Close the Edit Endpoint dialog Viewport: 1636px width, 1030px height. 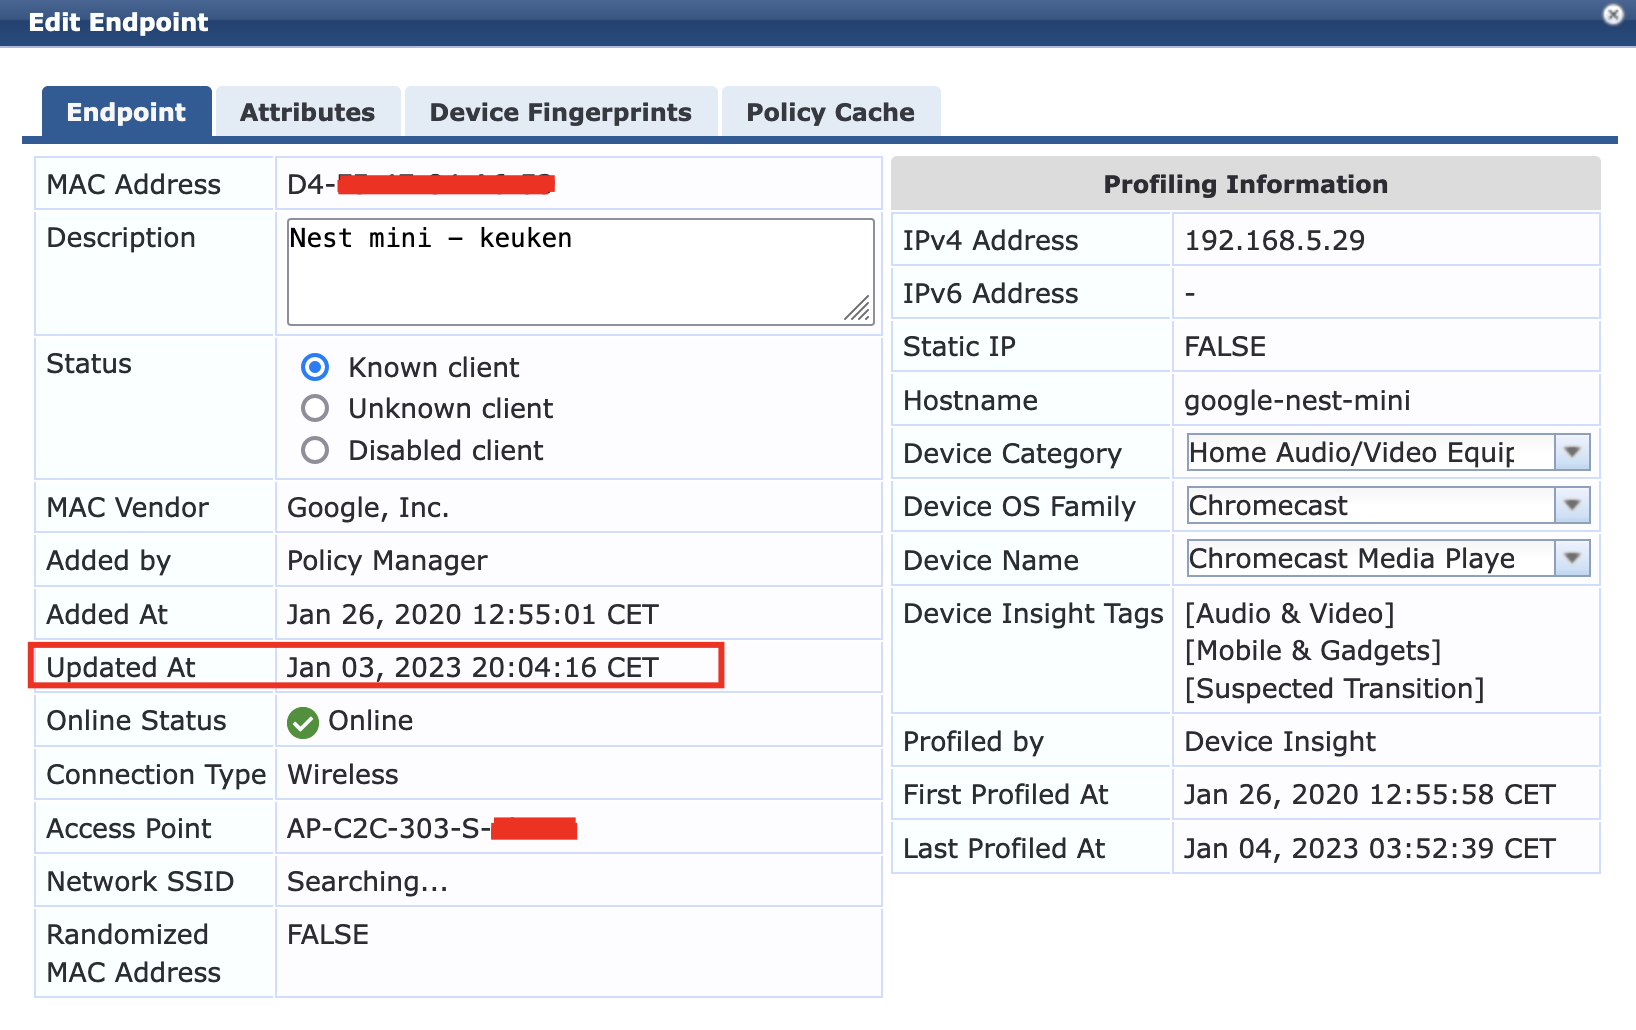click(1611, 16)
